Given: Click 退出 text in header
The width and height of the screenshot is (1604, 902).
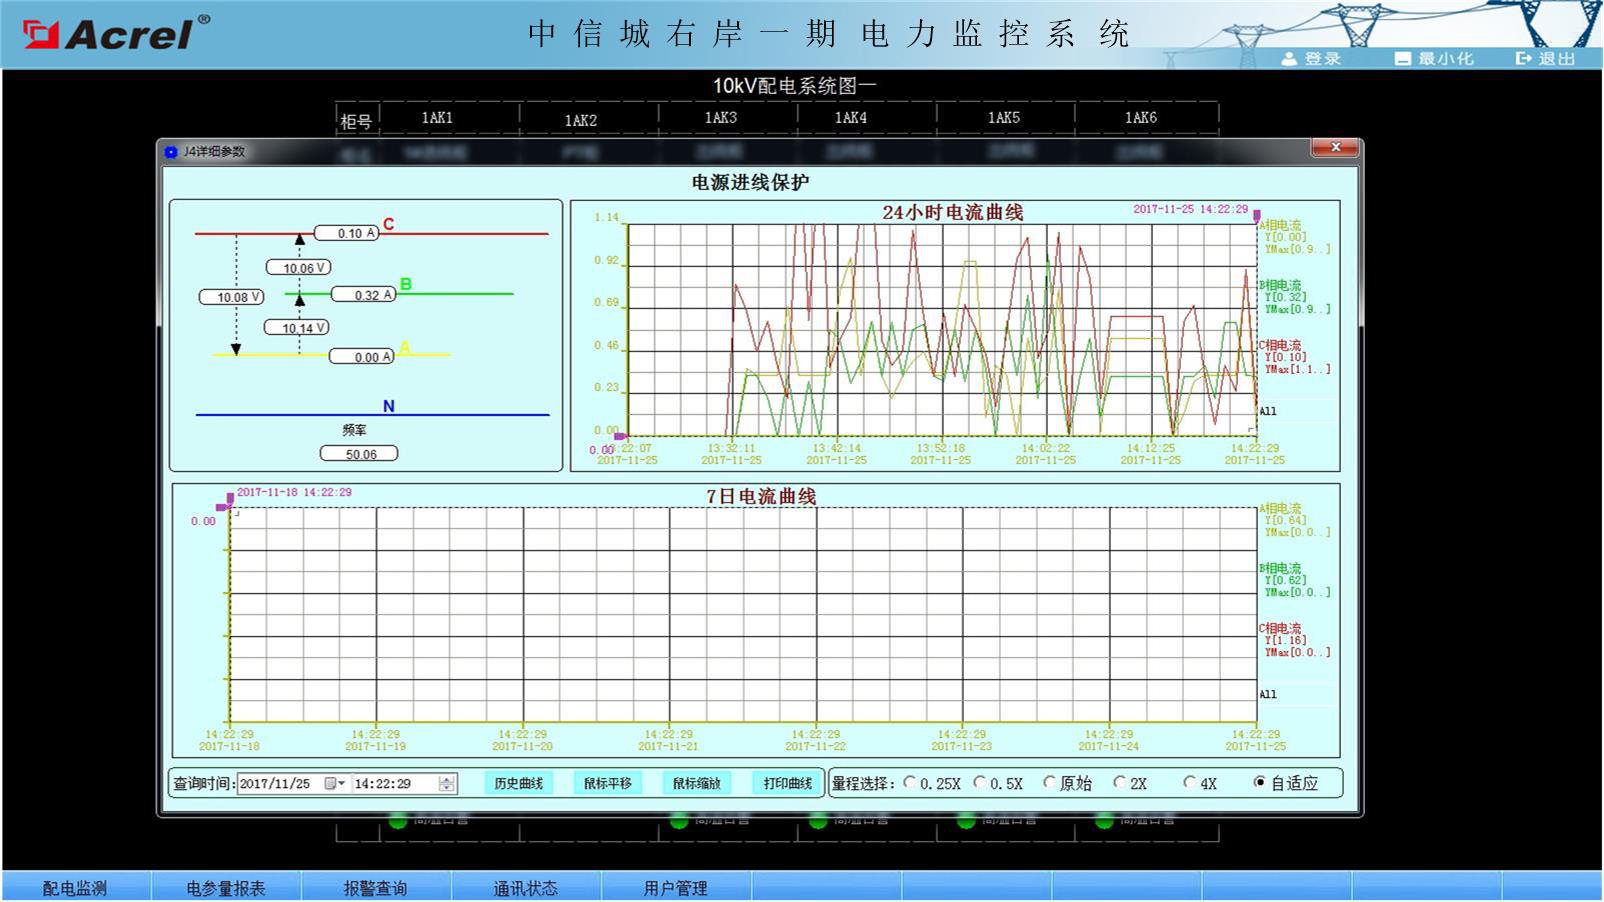Looking at the screenshot, I should pyautogui.click(x=1557, y=59).
